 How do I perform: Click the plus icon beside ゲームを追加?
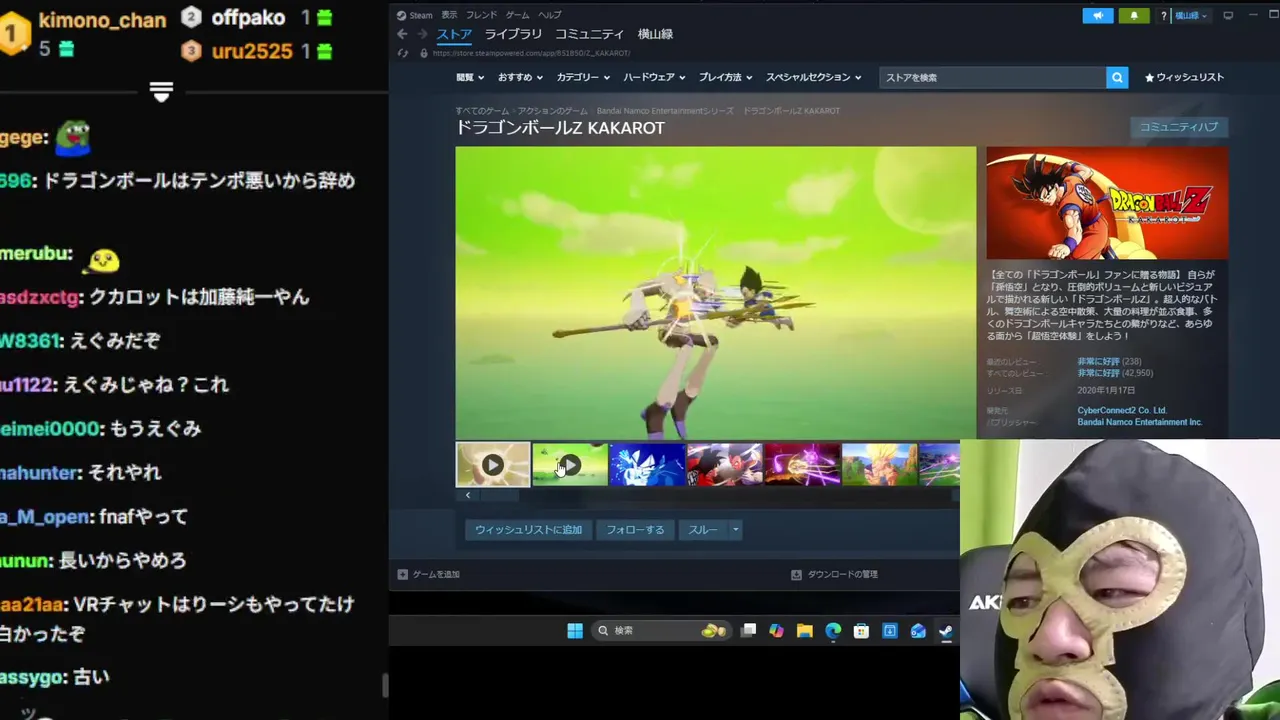402,574
